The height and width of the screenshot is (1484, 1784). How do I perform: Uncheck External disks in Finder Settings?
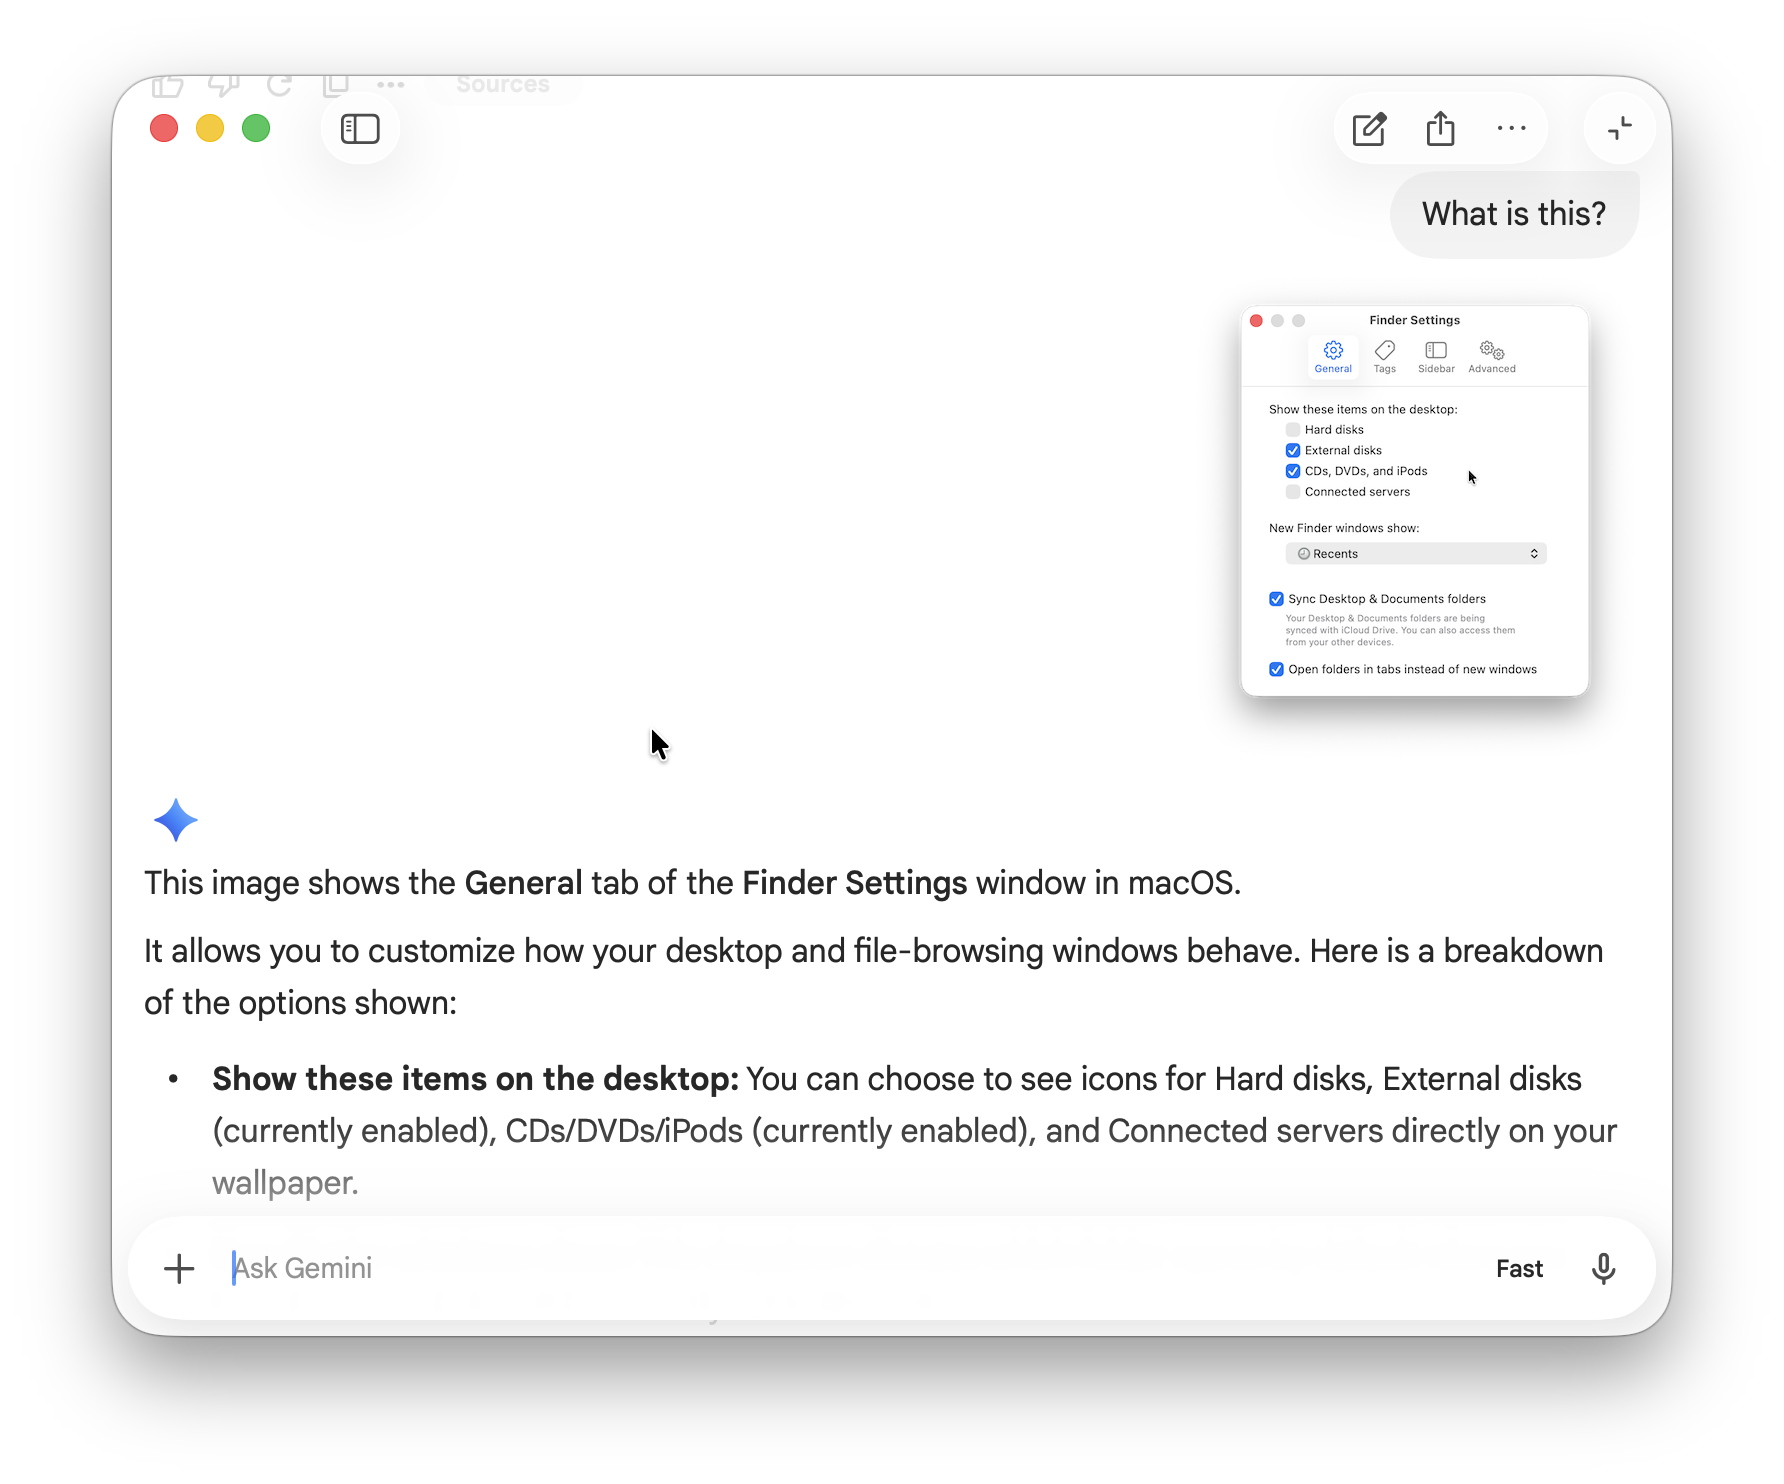coord(1292,450)
